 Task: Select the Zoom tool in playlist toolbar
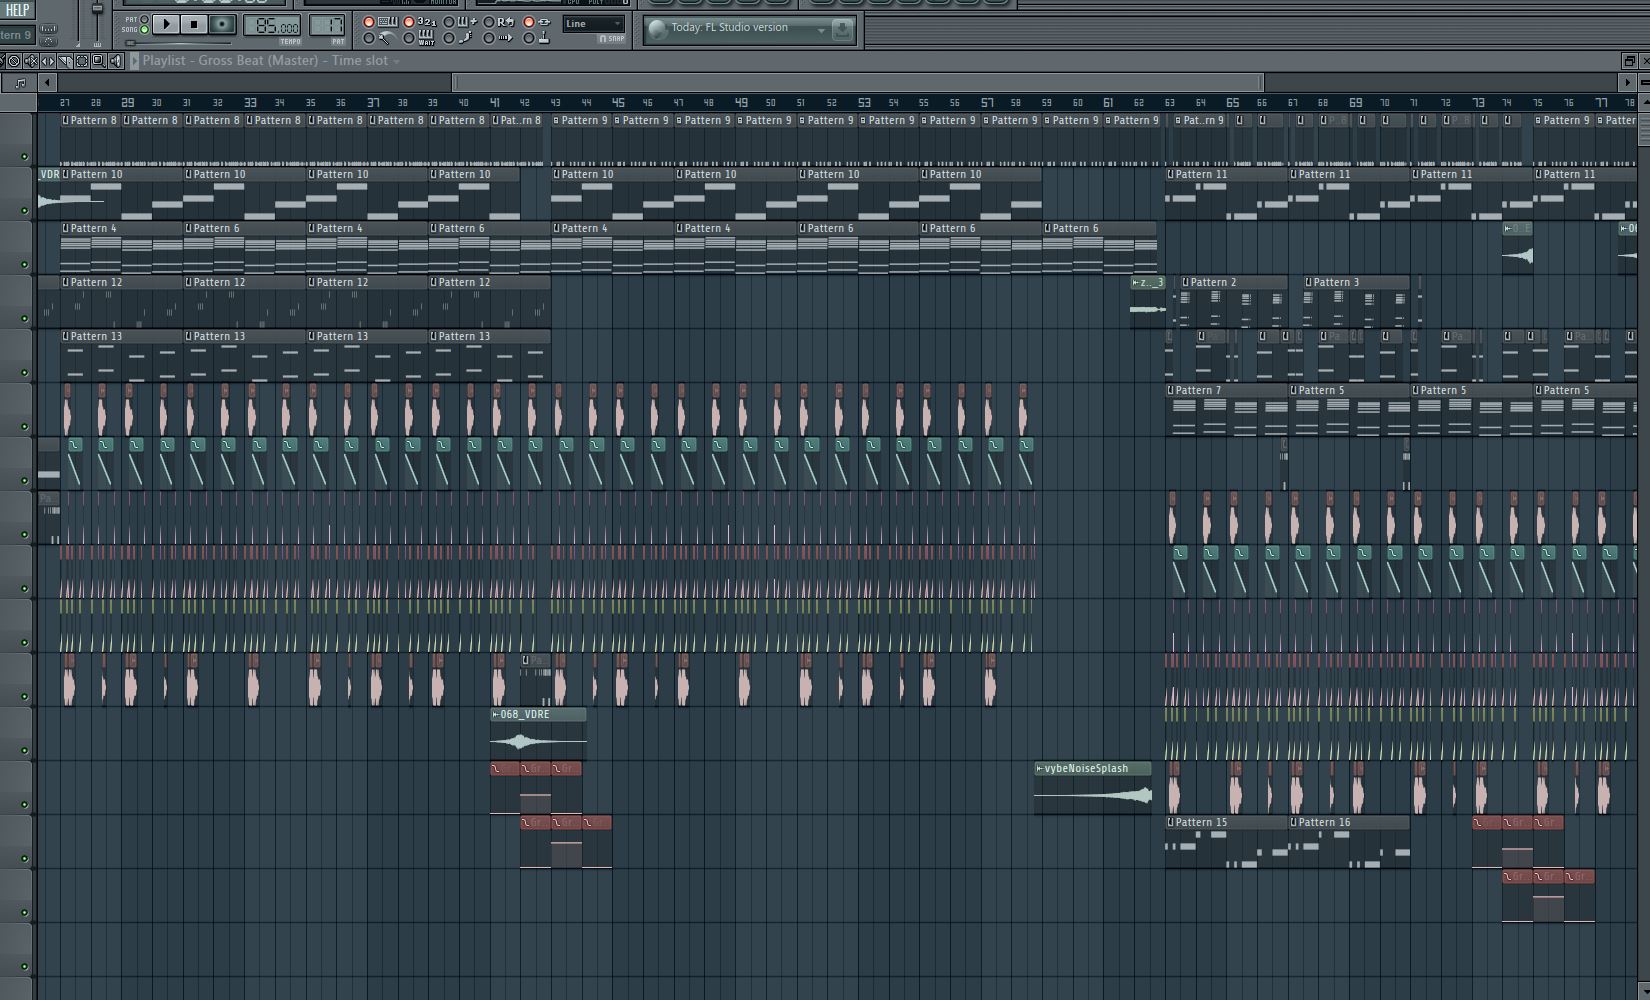tap(98, 61)
